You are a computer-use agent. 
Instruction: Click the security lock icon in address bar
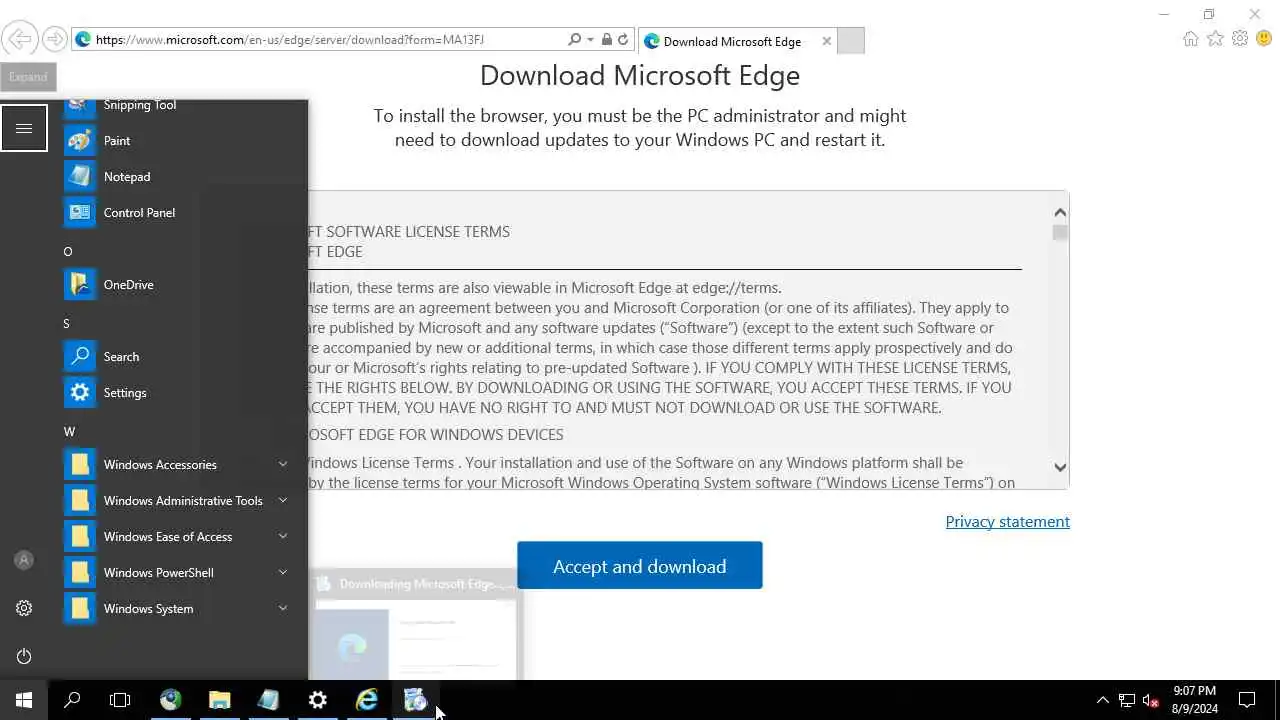click(x=606, y=40)
